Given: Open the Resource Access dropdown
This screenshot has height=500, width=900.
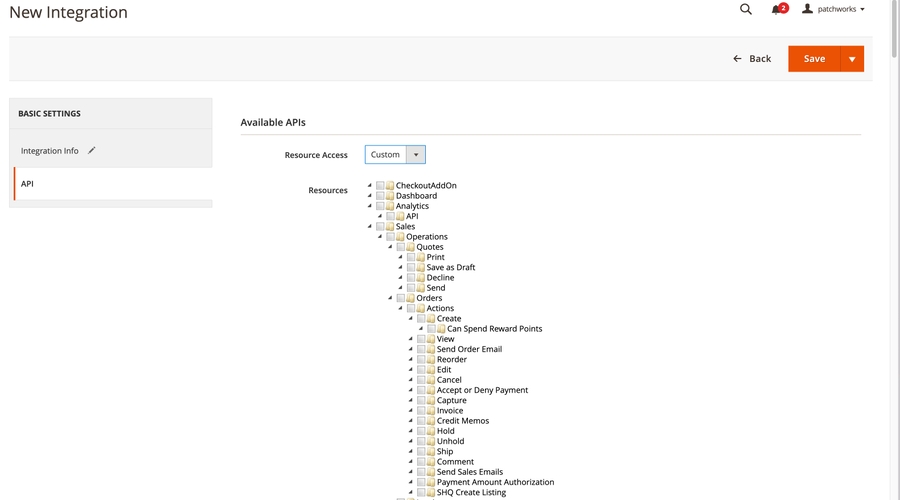Looking at the screenshot, I should (x=395, y=155).
